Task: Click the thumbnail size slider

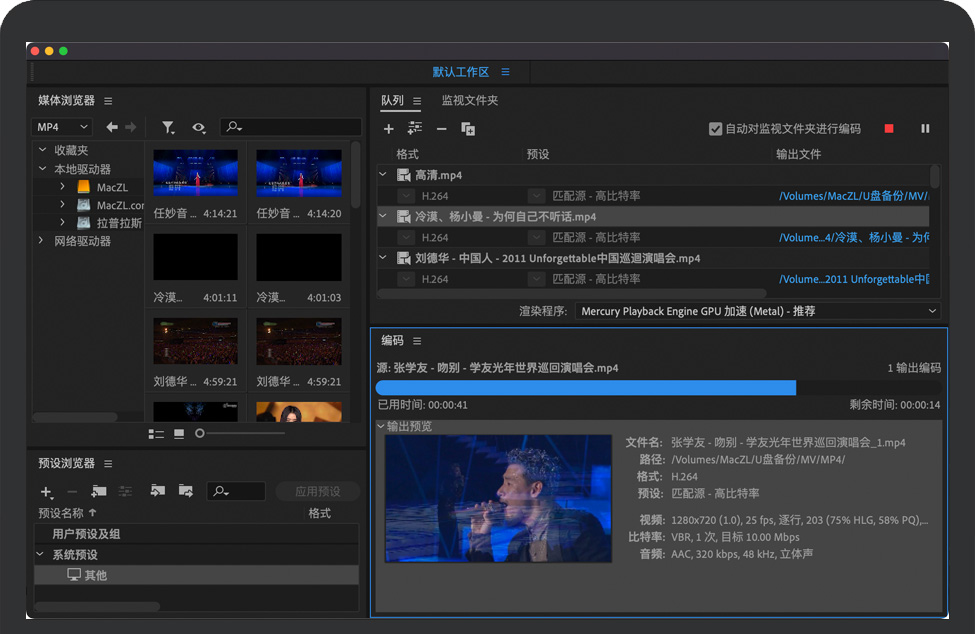Action: tap(201, 434)
